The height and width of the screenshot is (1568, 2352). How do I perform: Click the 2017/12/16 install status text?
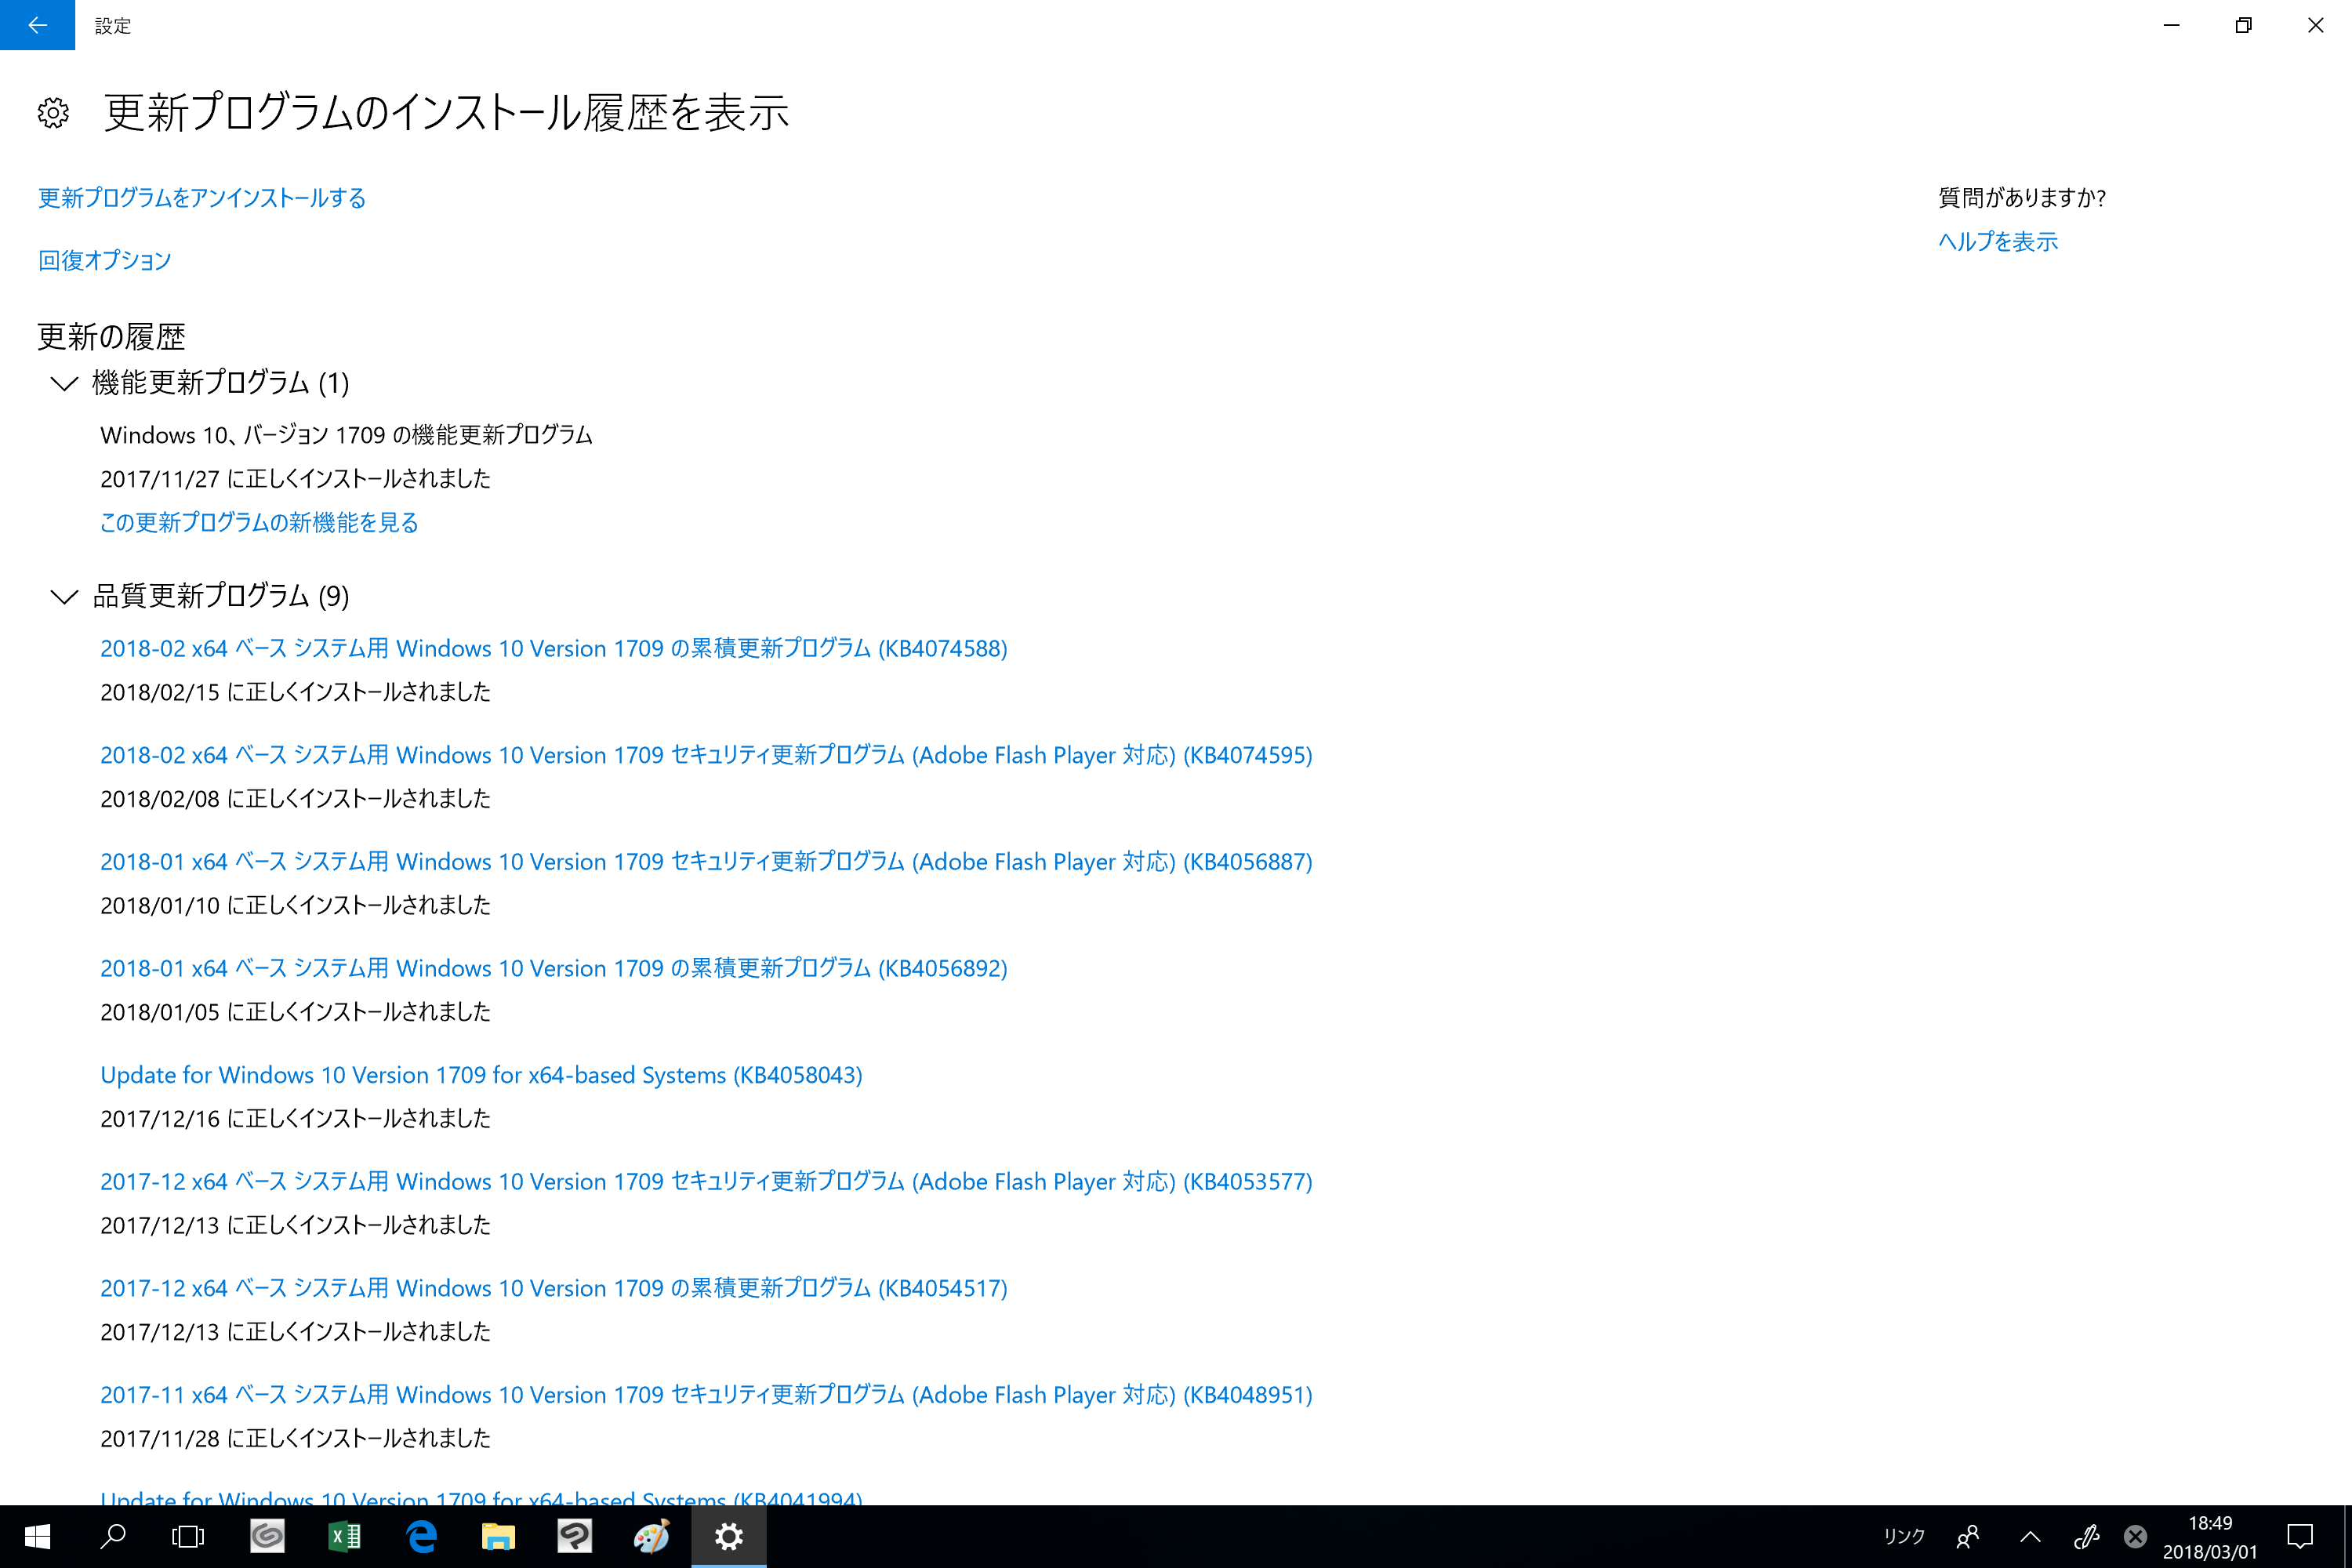(x=295, y=1119)
